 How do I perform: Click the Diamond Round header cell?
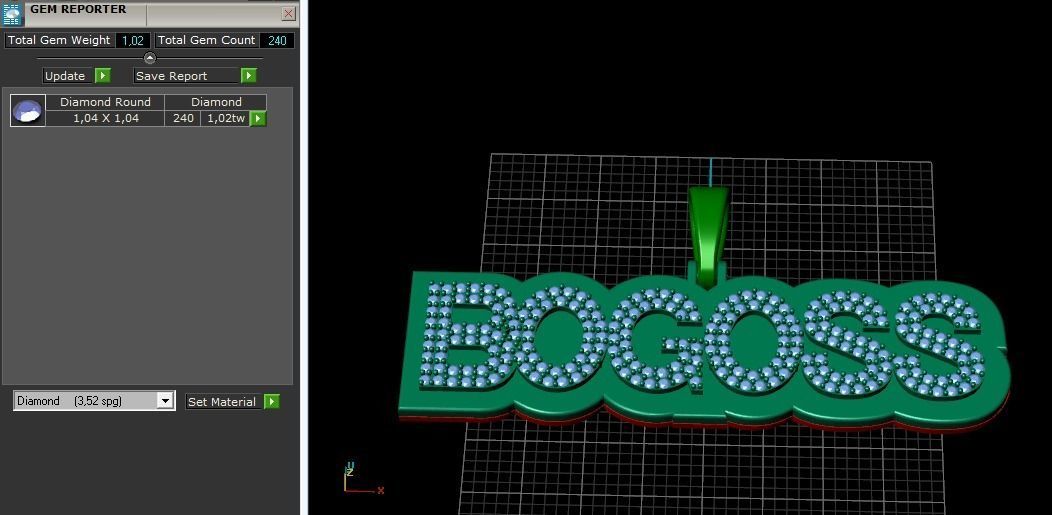coord(105,102)
